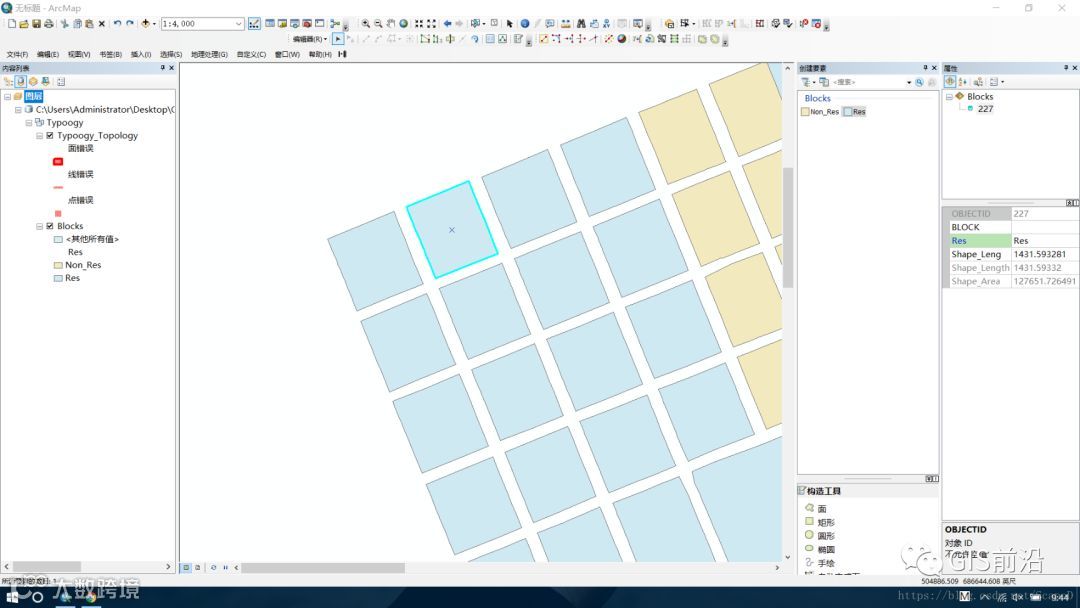Select the cyan highlighted block polygon

pos(452,230)
